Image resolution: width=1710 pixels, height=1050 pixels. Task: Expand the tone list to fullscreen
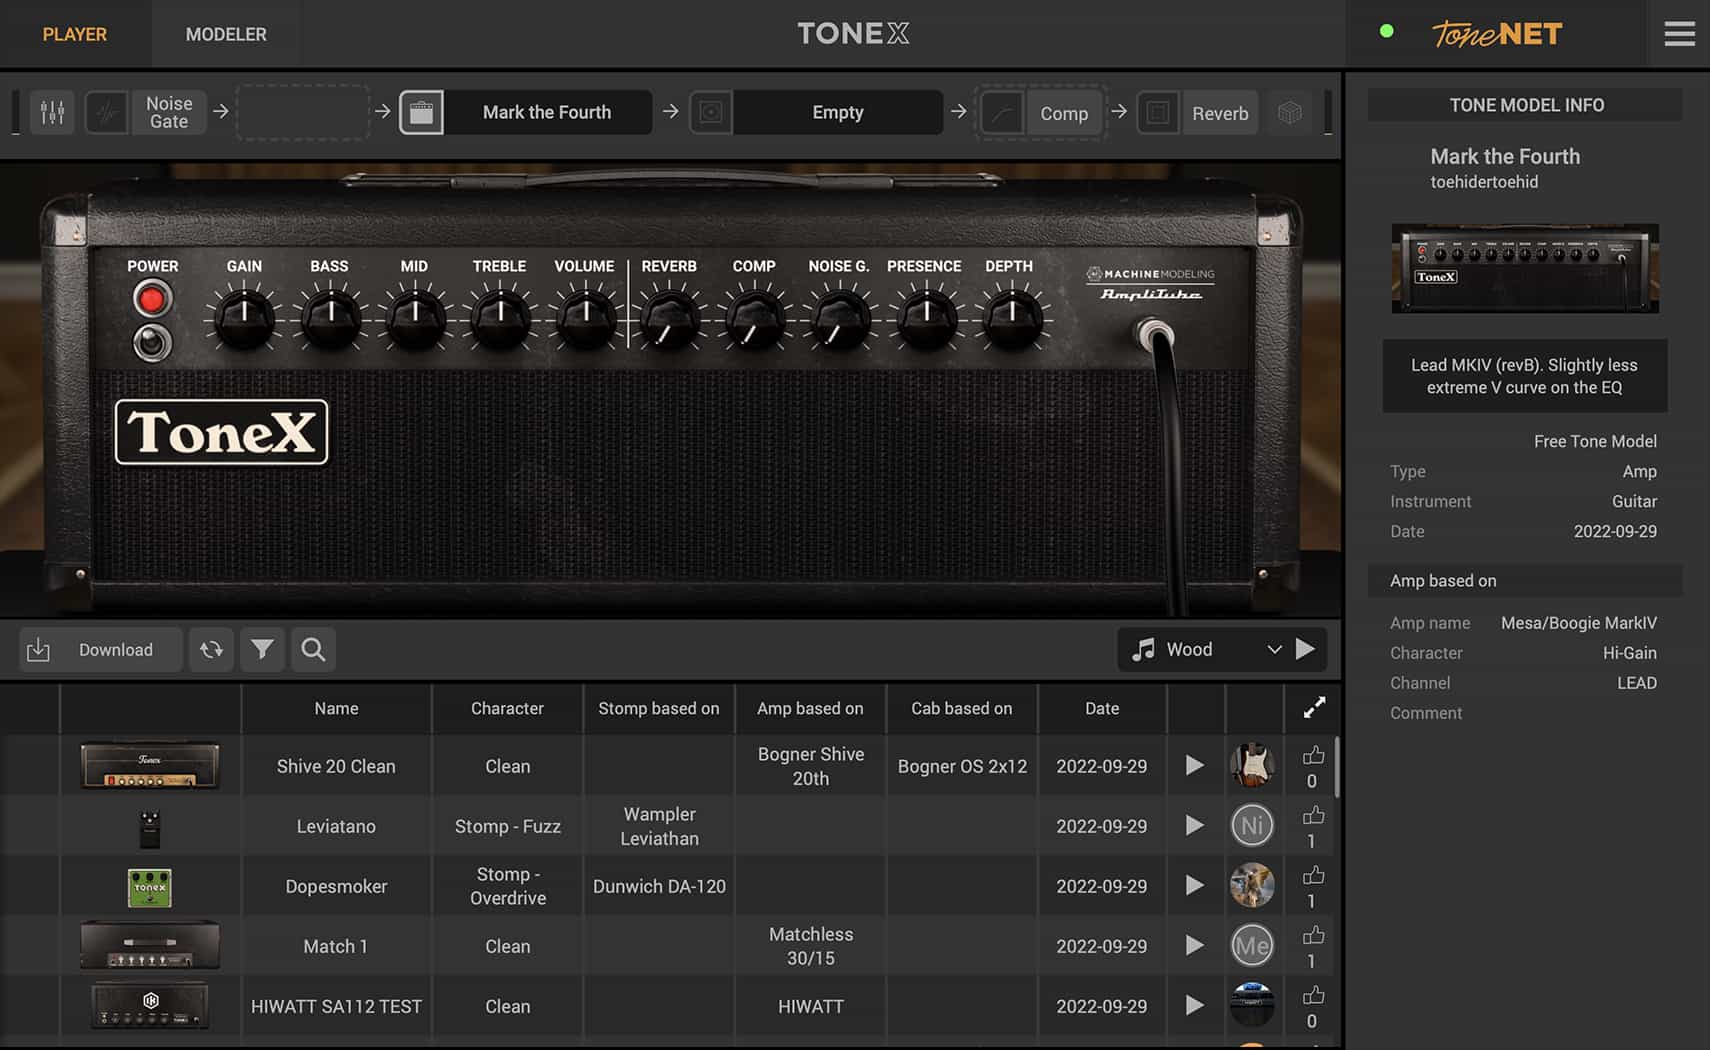pyautogui.click(x=1313, y=707)
